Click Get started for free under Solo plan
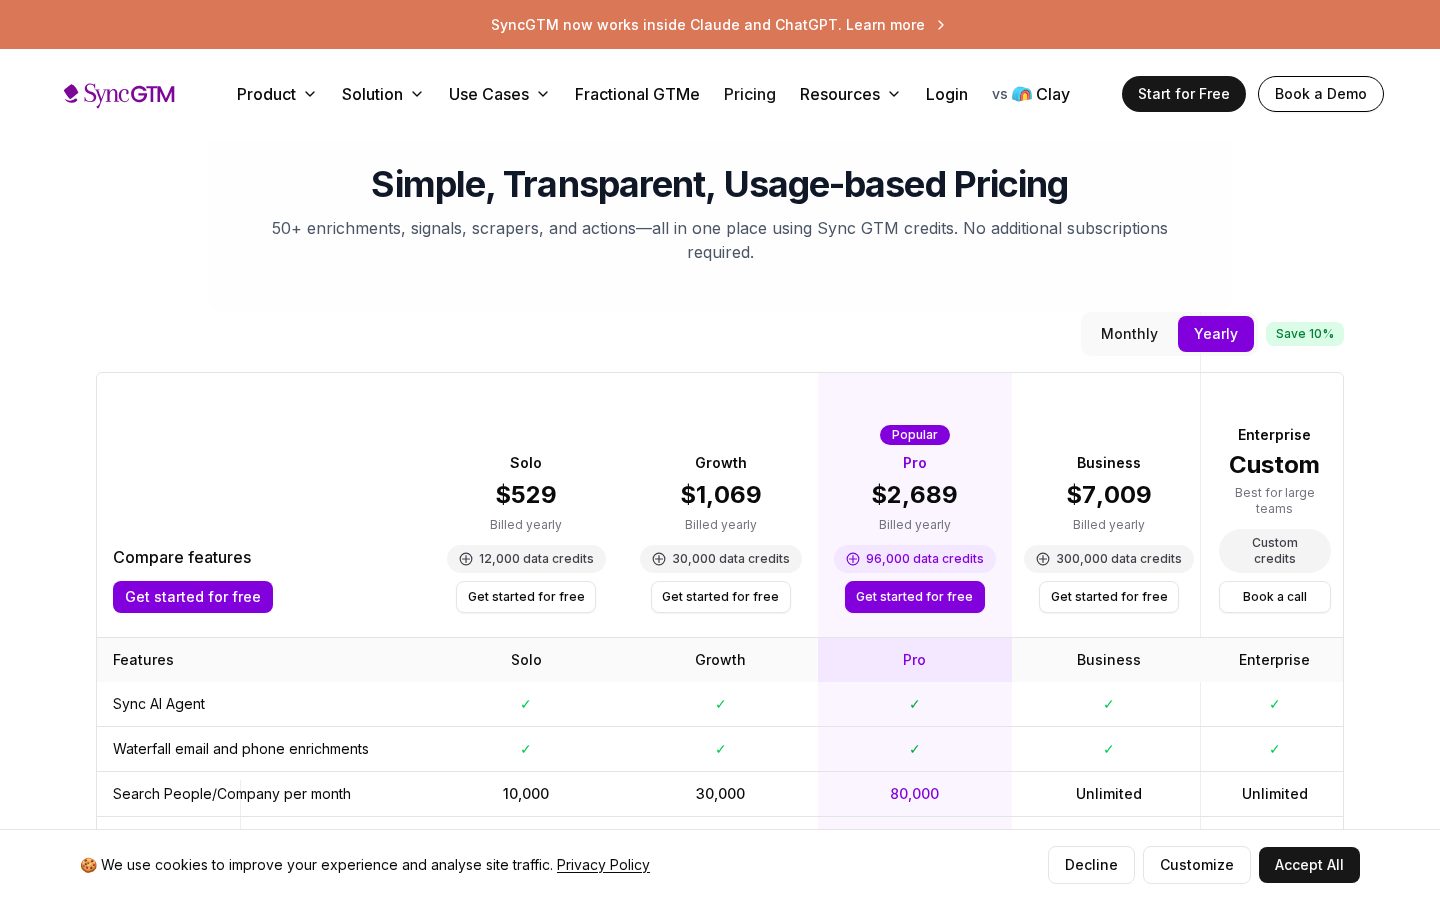The width and height of the screenshot is (1440, 900). click(x=526, y=597)
